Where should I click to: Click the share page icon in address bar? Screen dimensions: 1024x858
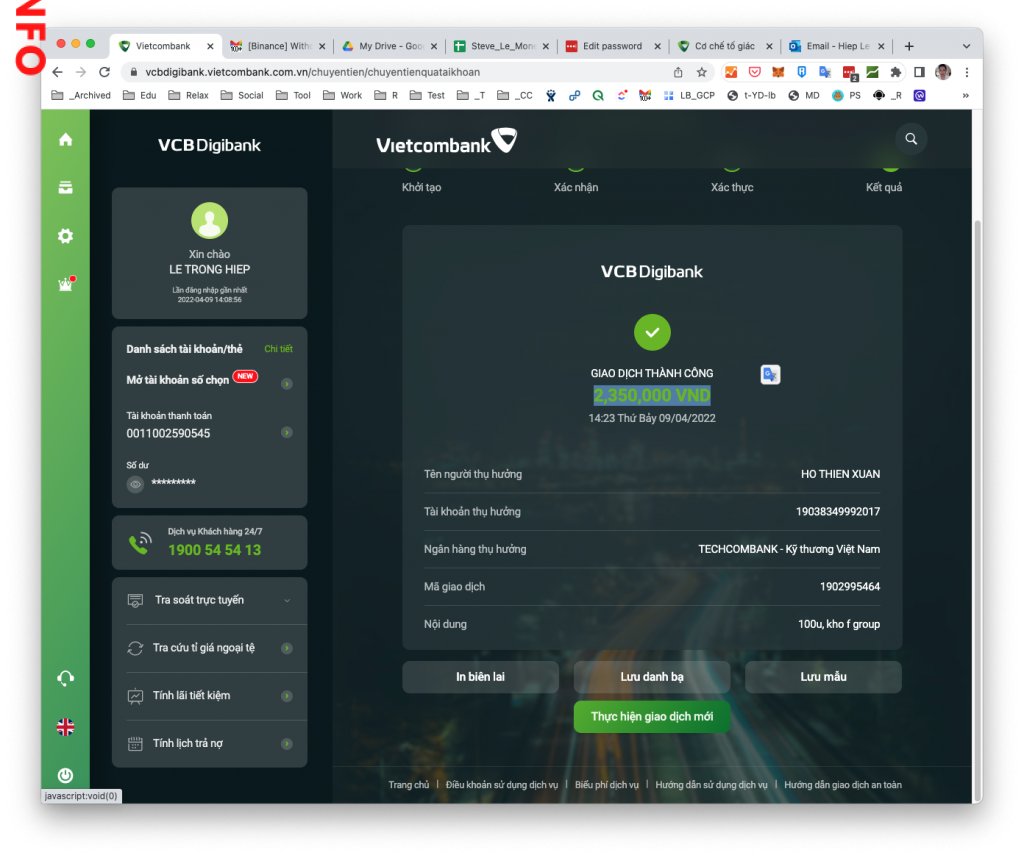coord(678,72)
